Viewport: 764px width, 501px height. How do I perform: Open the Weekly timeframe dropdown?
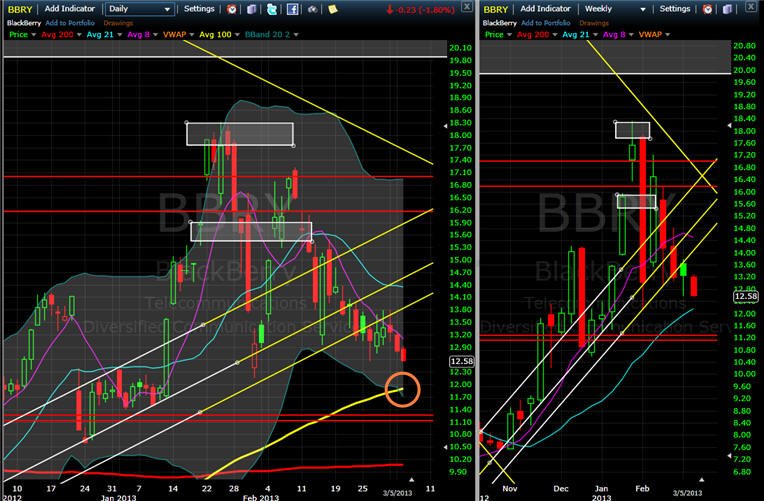point(615,9)
